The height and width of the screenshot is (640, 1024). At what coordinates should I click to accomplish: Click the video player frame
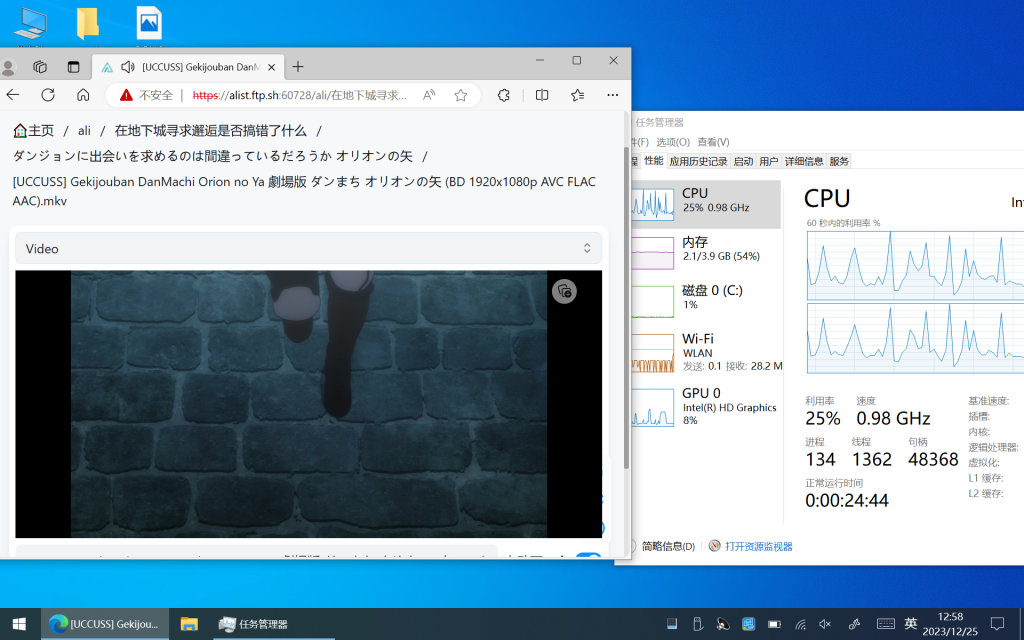pos(308,404)
